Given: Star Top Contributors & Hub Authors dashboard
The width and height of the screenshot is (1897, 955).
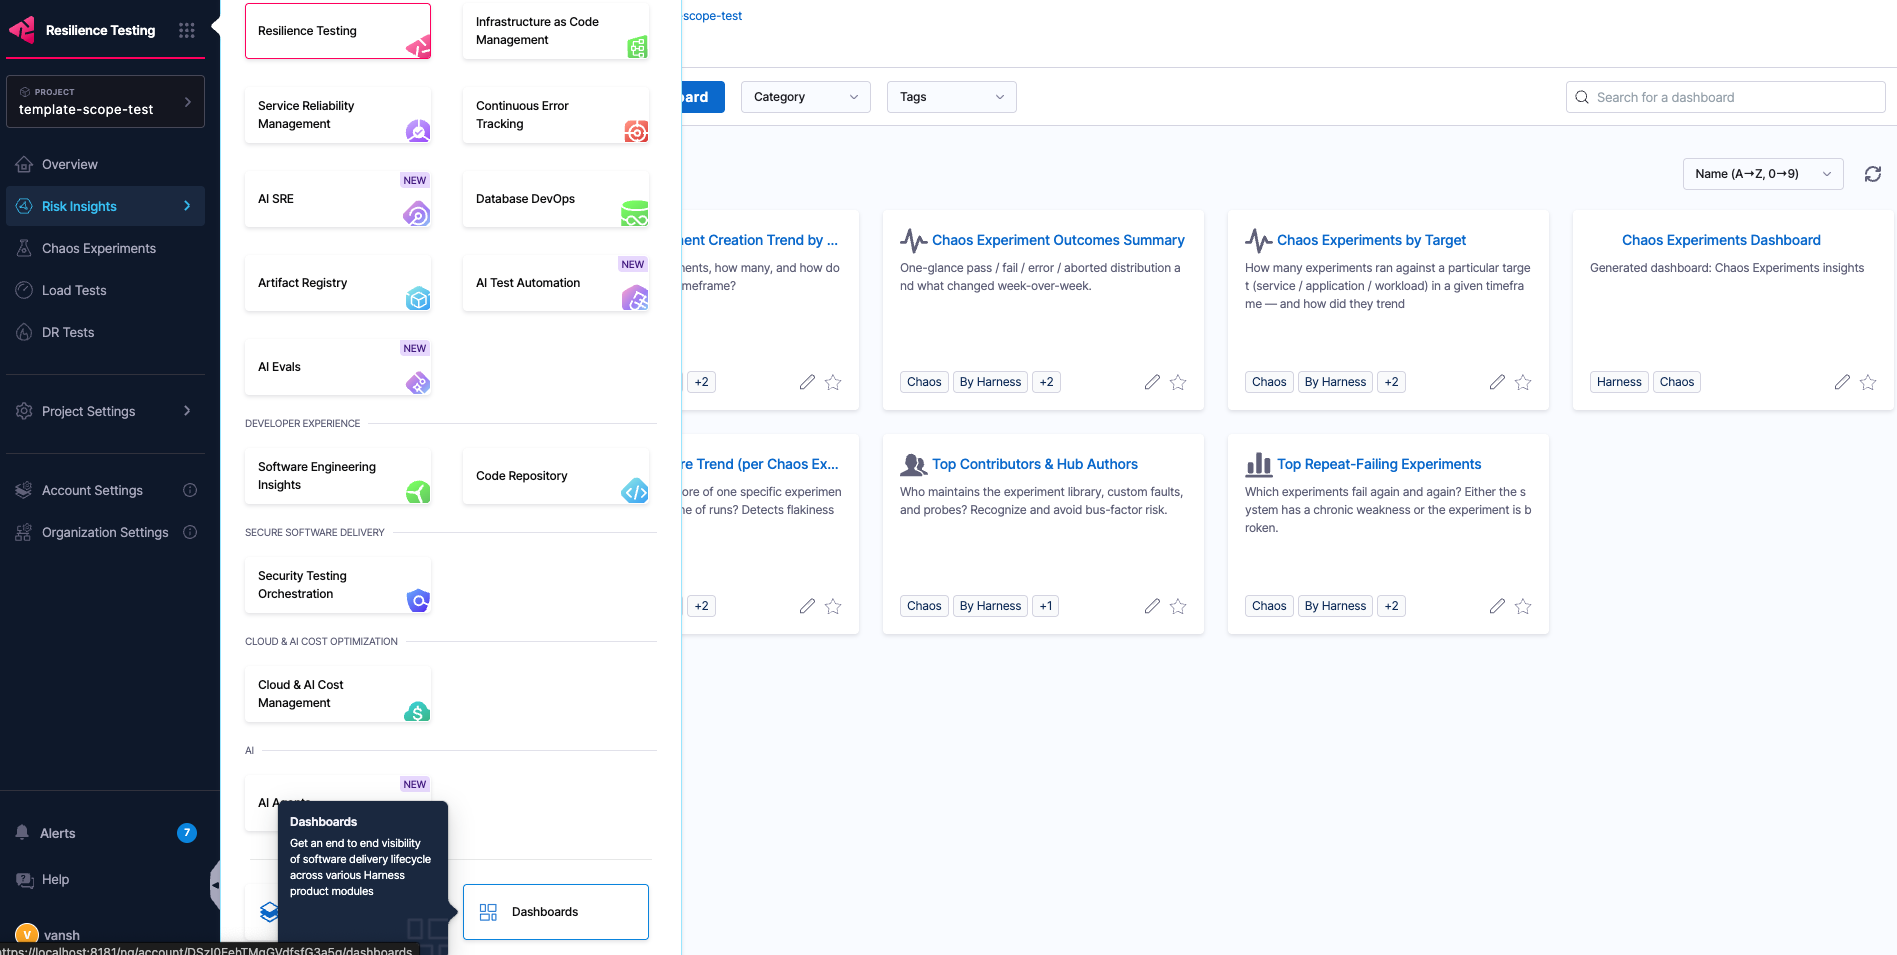Looking at the screenshot, I should (1178, 606).
